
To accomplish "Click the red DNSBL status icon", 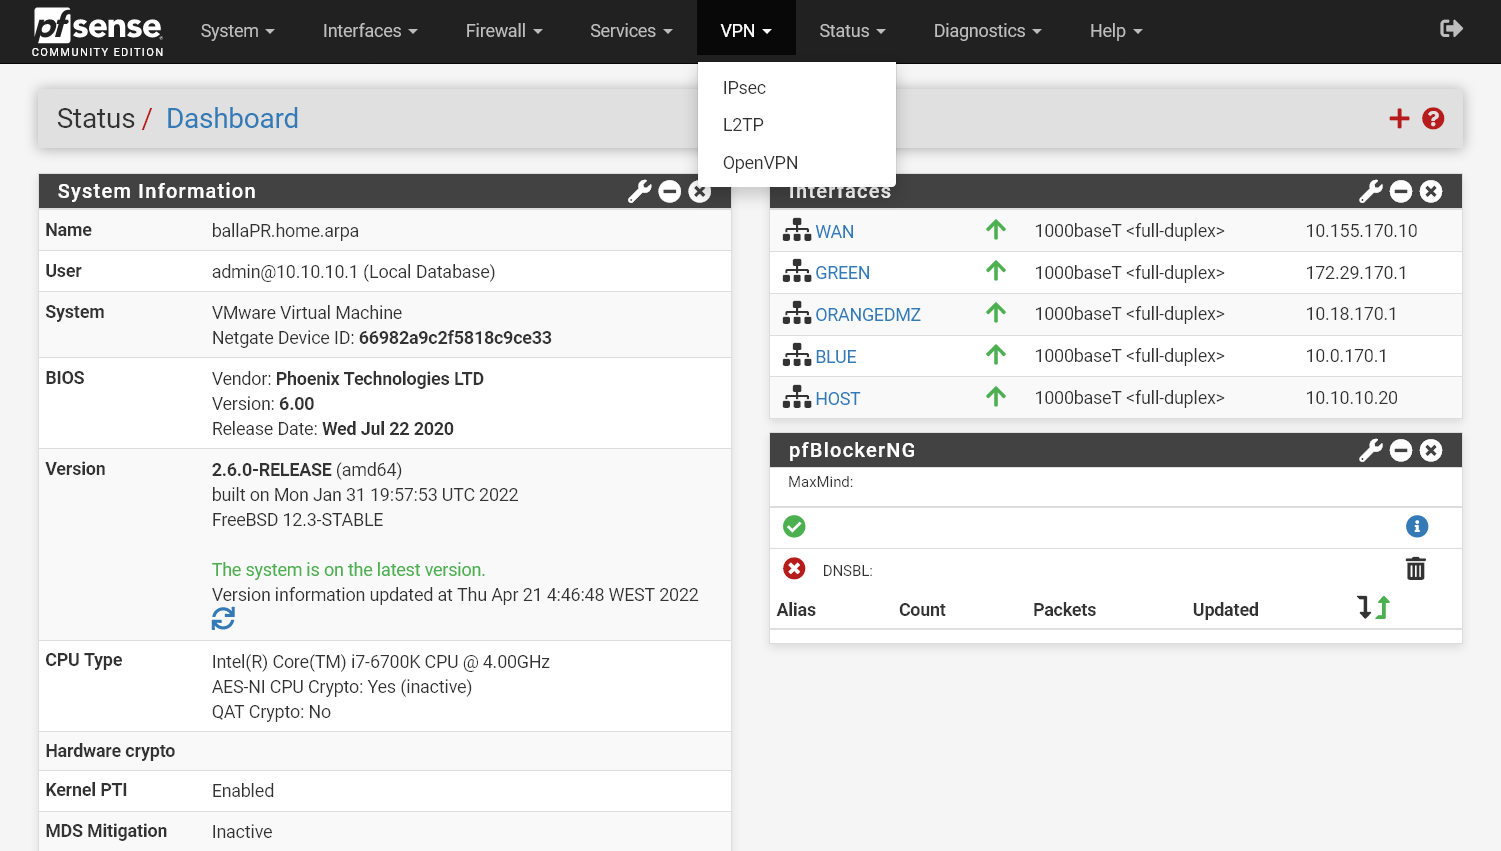I will (x=794, y=568).
